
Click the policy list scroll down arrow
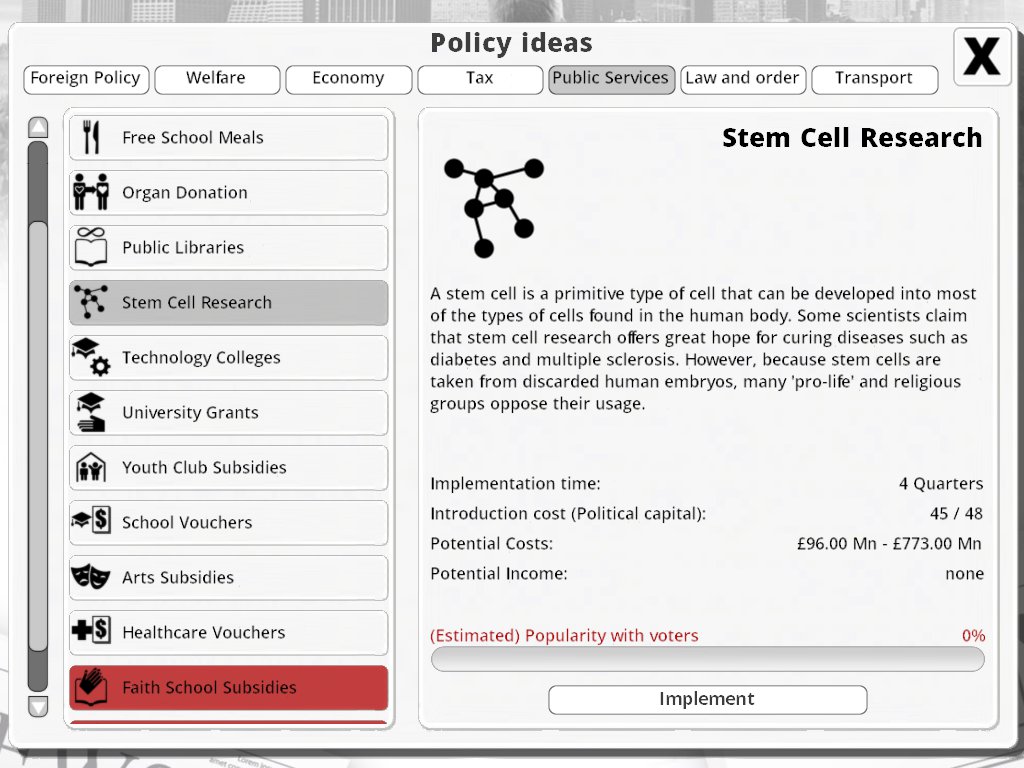38,706
